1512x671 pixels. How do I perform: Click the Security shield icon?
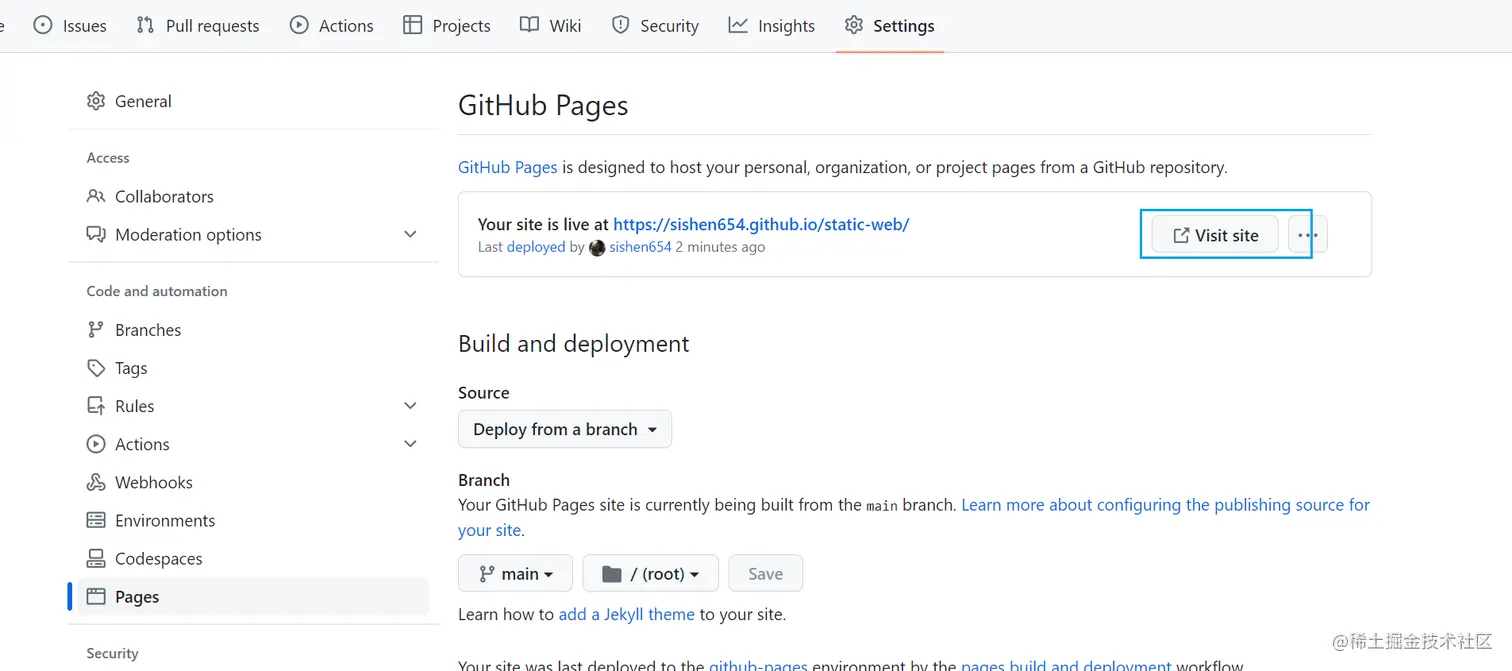(620, 25)
